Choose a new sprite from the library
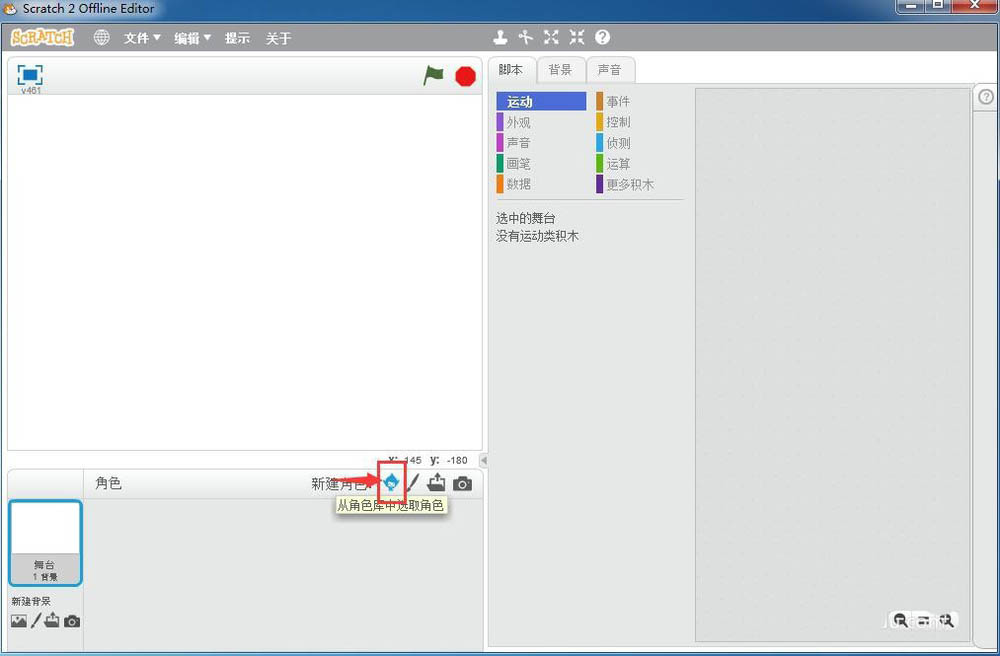 [390, 483]
